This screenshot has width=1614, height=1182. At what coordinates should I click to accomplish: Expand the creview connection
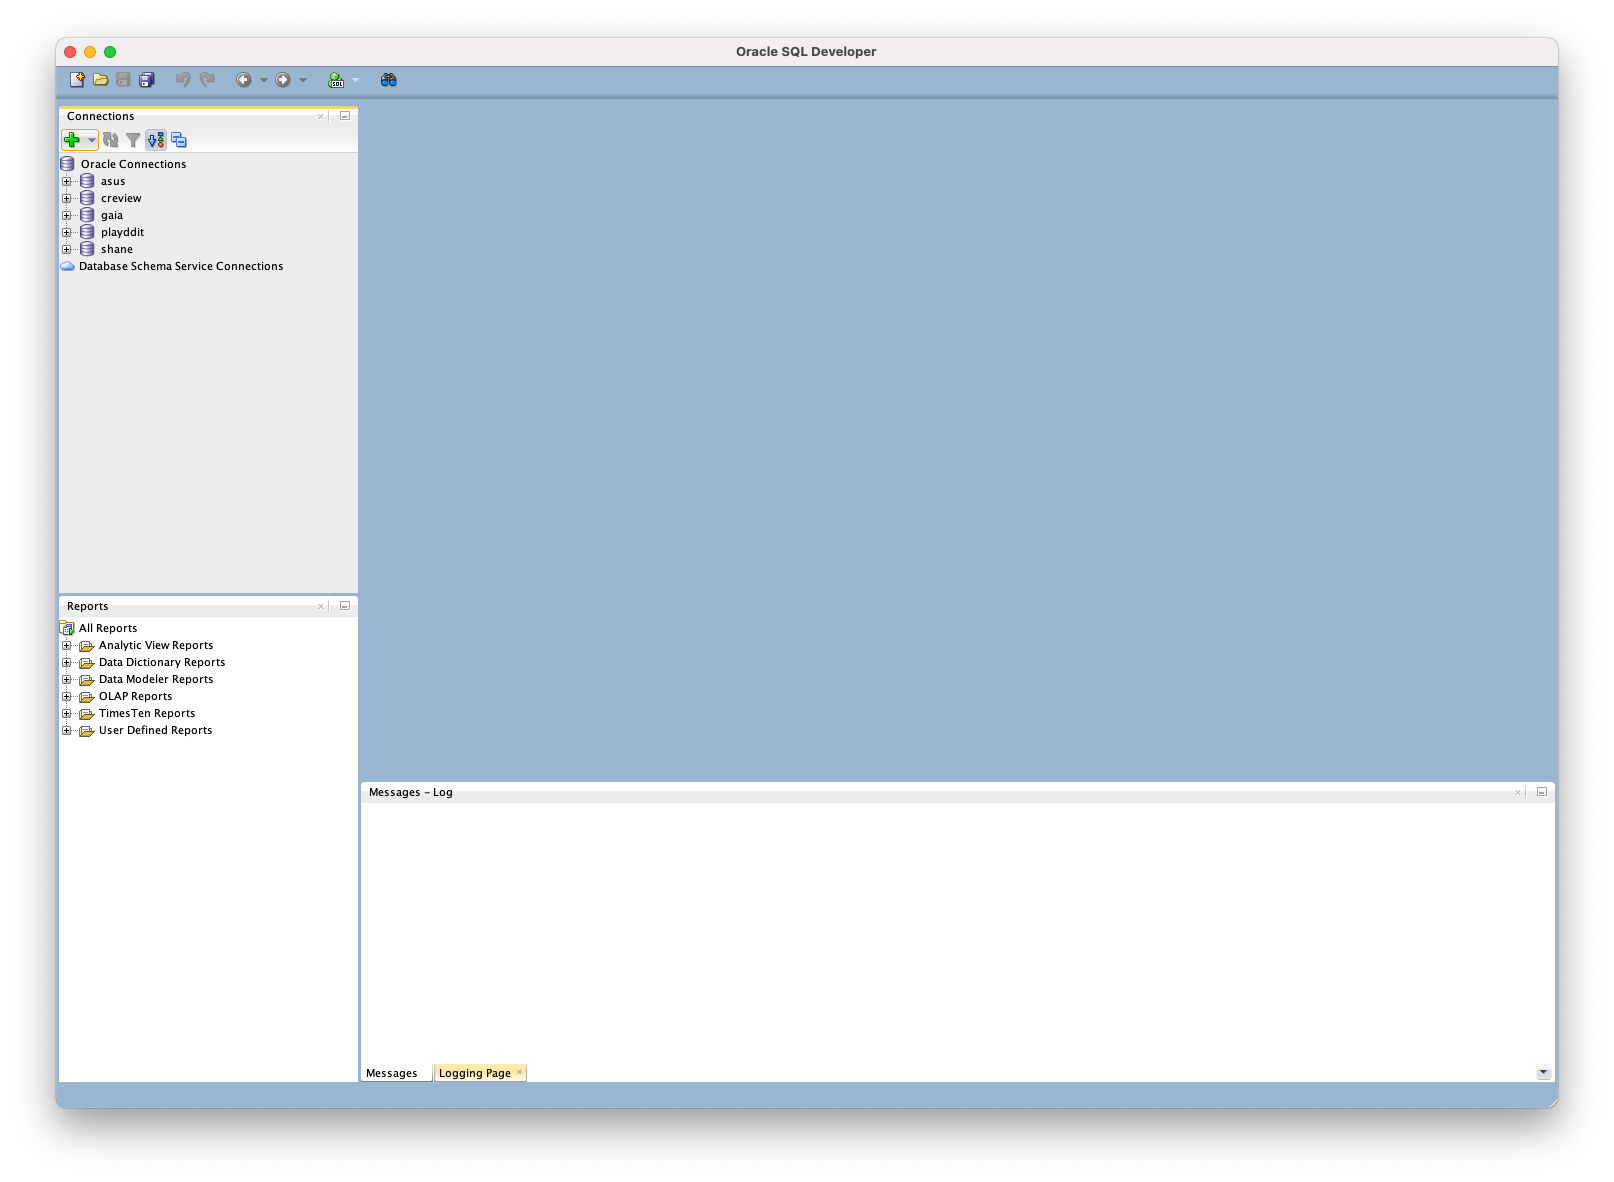coord(67,198)
